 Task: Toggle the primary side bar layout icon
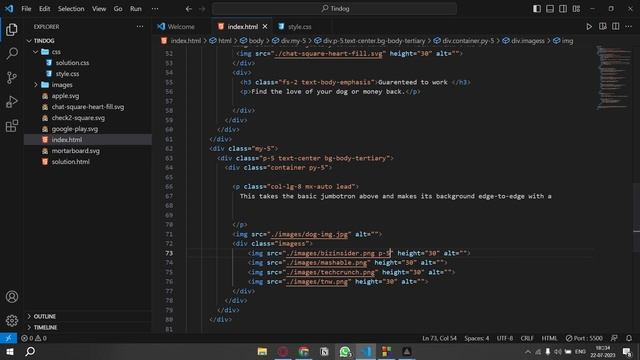coord(537,9)
